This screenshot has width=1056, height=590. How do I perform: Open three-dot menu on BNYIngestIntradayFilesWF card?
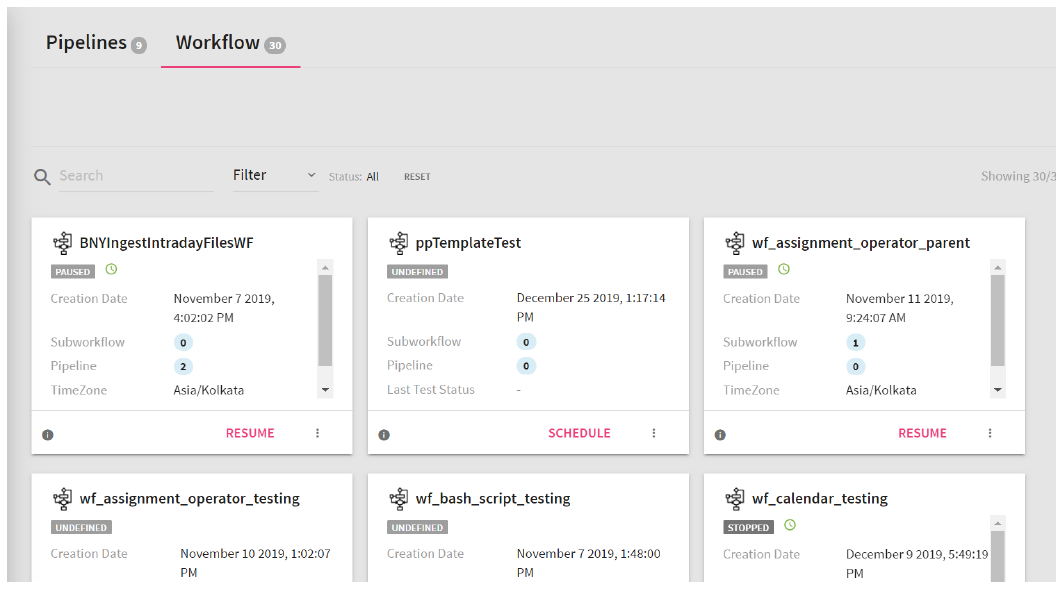(x=318, y=433)
